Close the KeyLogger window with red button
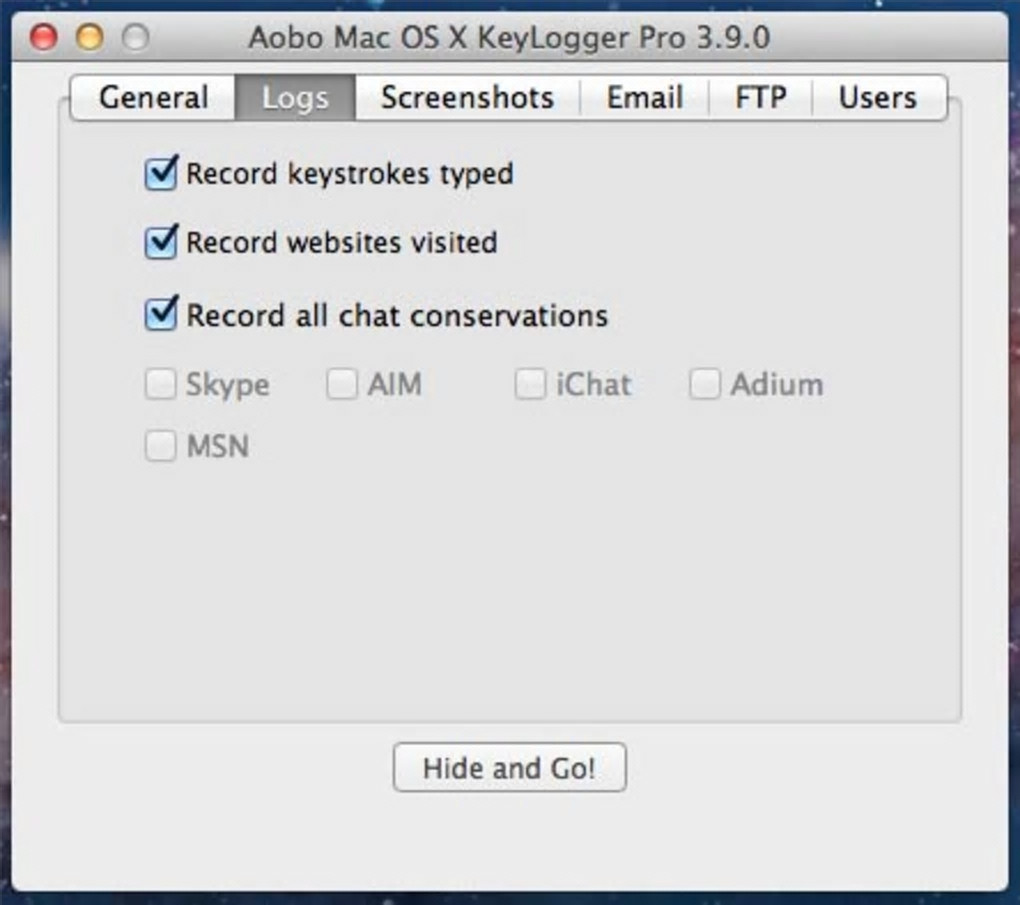This screenshot has height=905, width=1020. click(44, 38)
